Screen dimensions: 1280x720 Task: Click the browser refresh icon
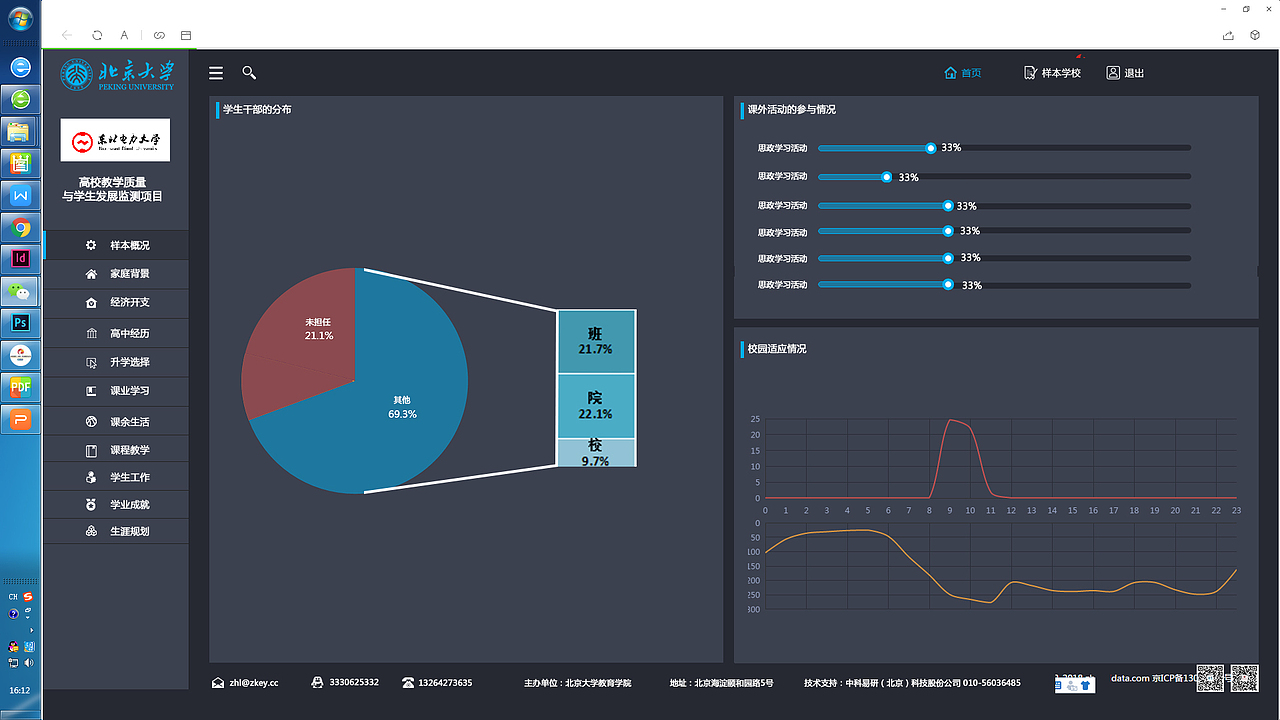coord(97,35)
